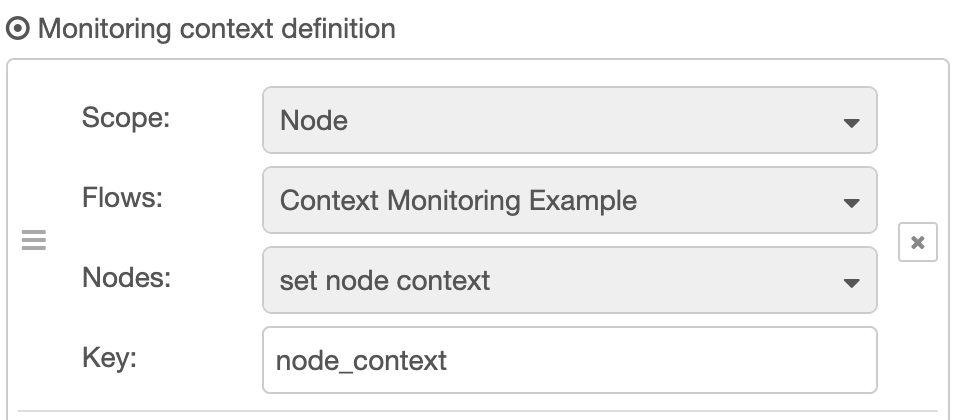Click the Key label
The height and width of the screenshot is (420, 956).
[109, 357]
